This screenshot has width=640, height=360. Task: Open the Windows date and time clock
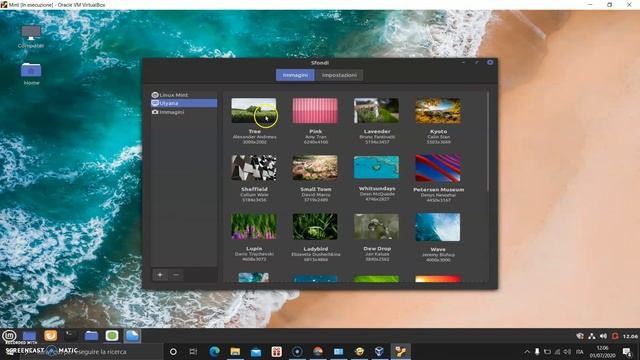coord(602,351)
